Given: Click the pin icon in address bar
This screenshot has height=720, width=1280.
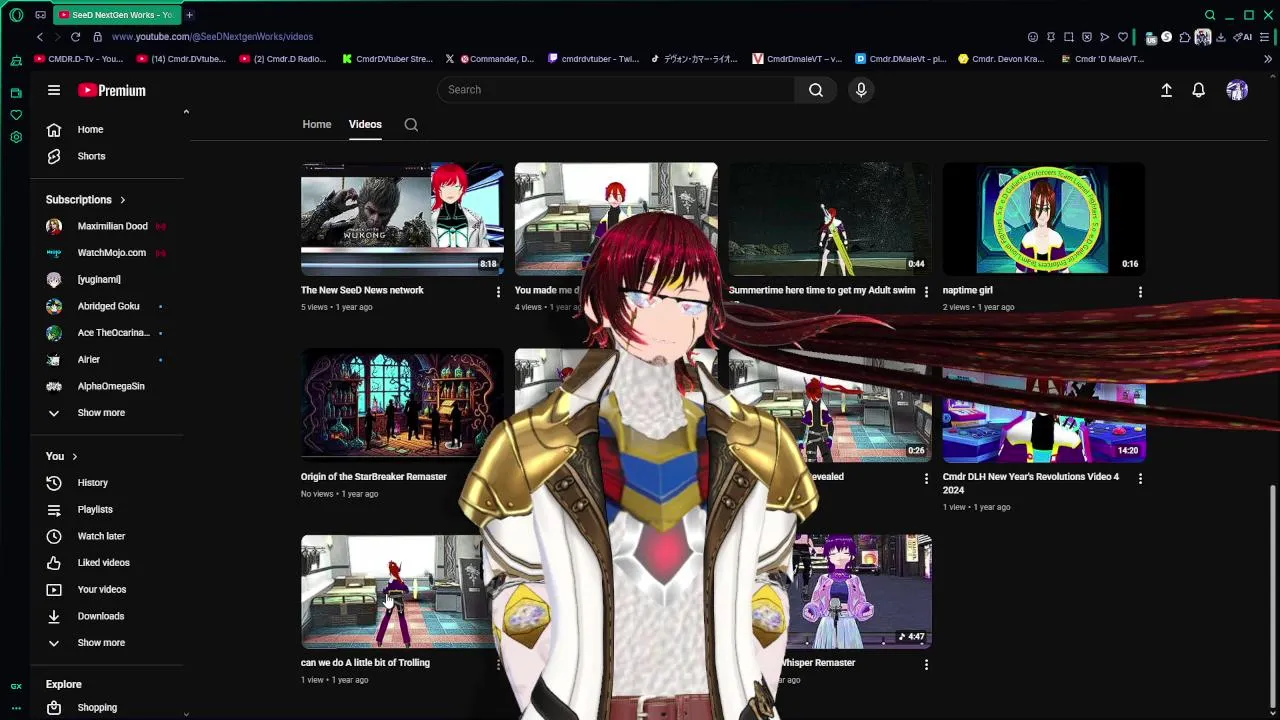Looking at the screenshot, I should click(x=1051, y=37).
